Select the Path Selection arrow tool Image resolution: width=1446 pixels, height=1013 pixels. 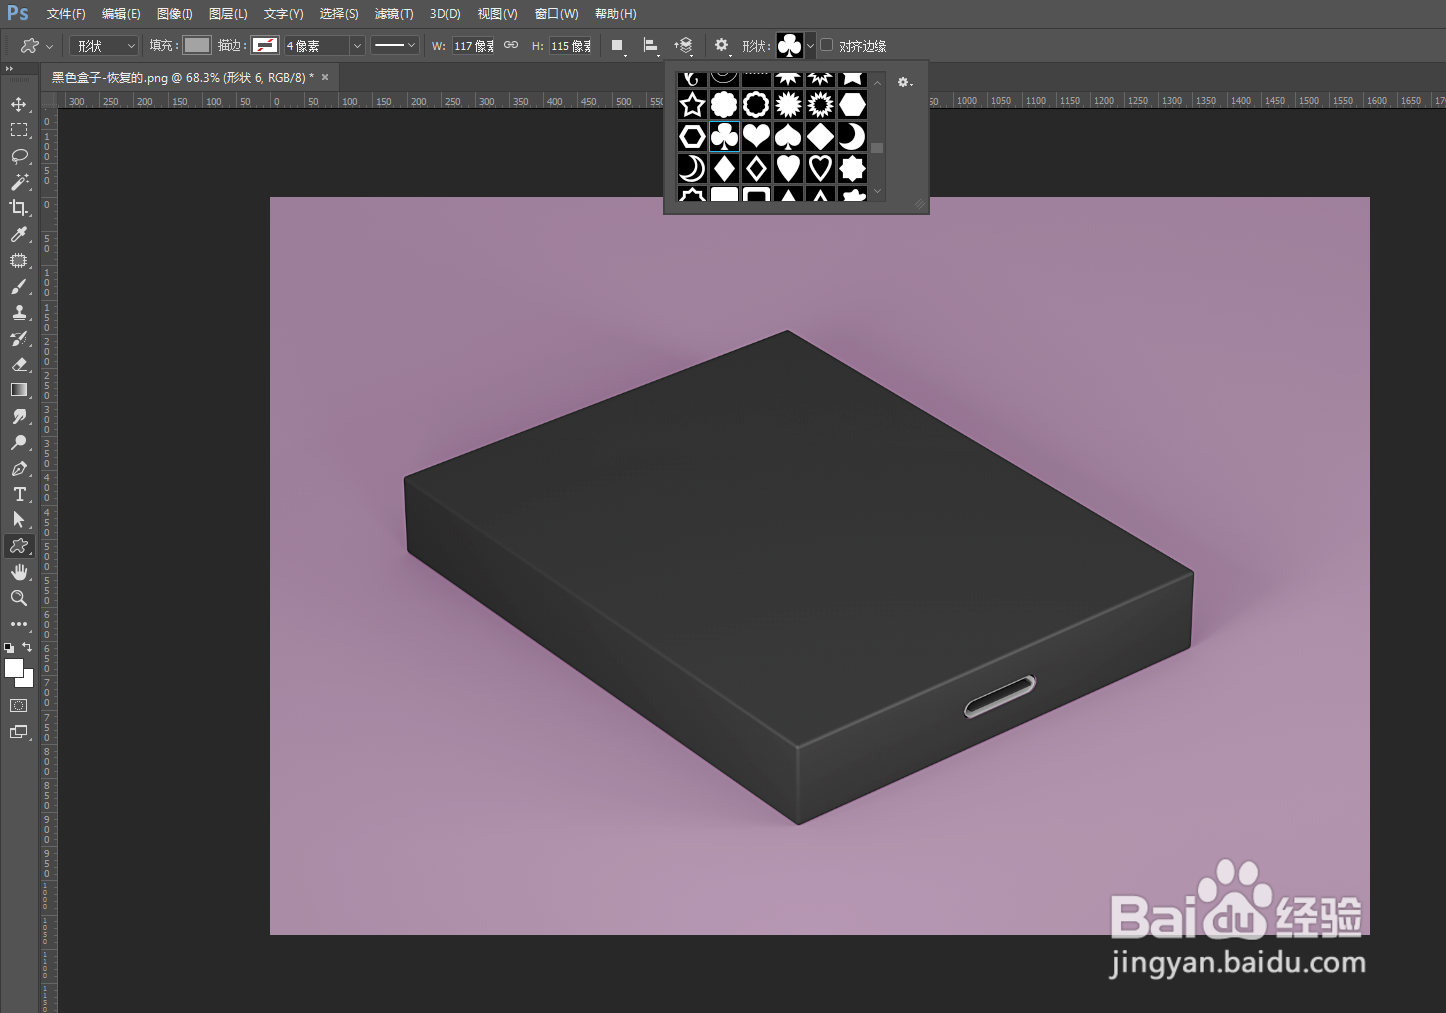19,520
